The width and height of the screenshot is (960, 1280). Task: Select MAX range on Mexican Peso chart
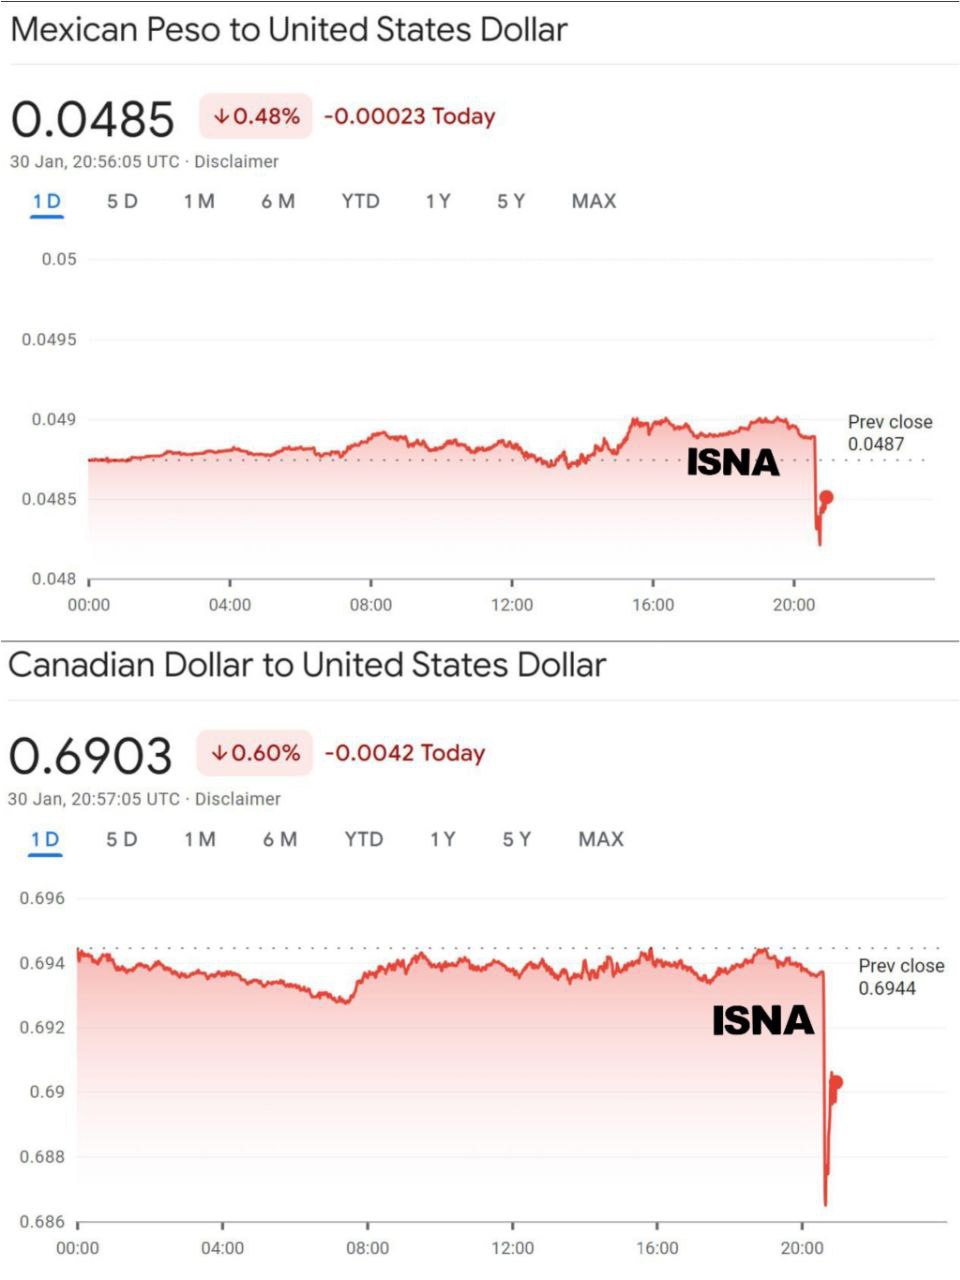[x=594, y=201]
